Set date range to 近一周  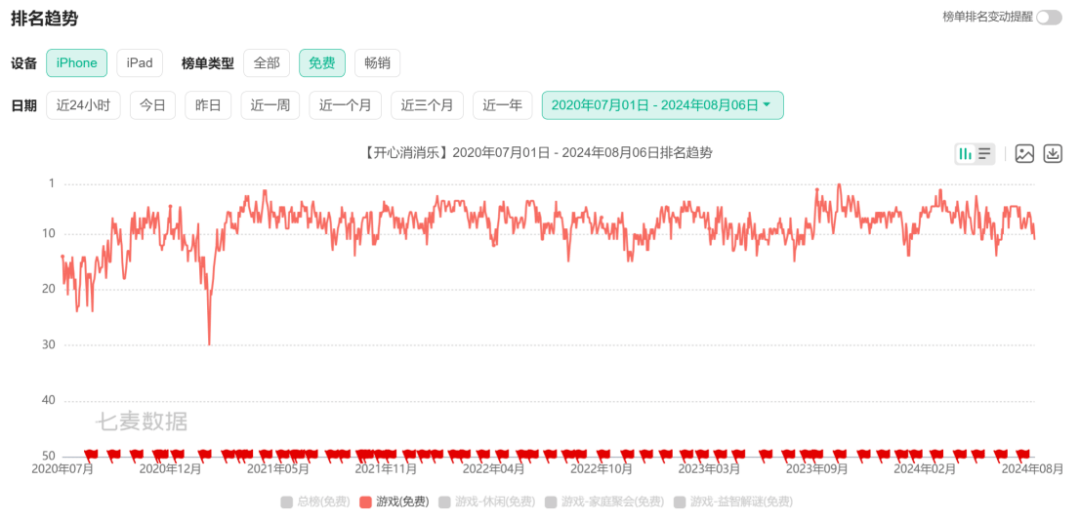[x=270, y=105]
